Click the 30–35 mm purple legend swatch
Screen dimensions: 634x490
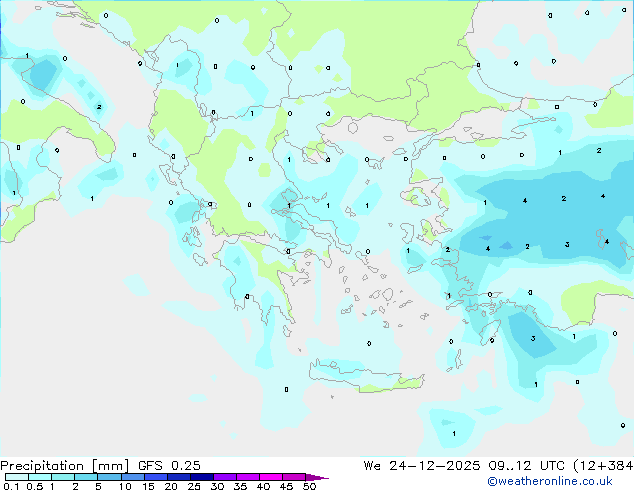point(224,477)
